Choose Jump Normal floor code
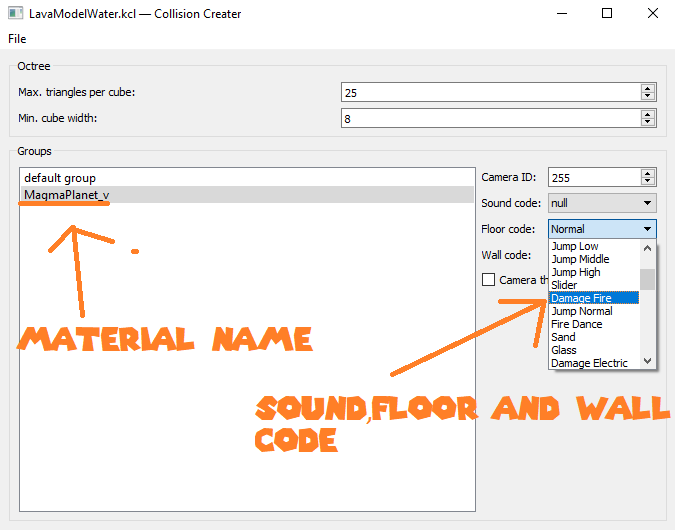Viewport: 675px width, 530px height. [594, 311]
